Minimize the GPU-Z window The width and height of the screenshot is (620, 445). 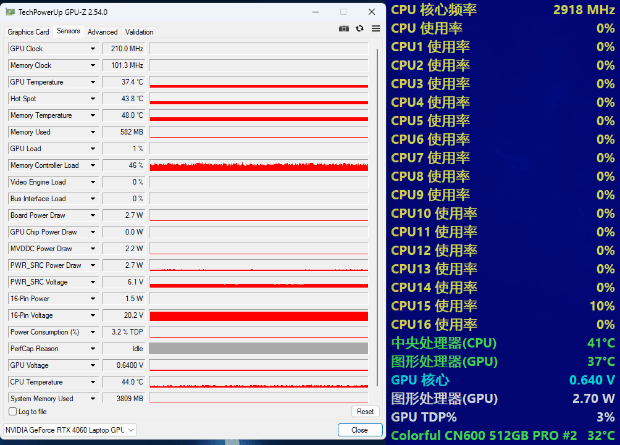316,12
